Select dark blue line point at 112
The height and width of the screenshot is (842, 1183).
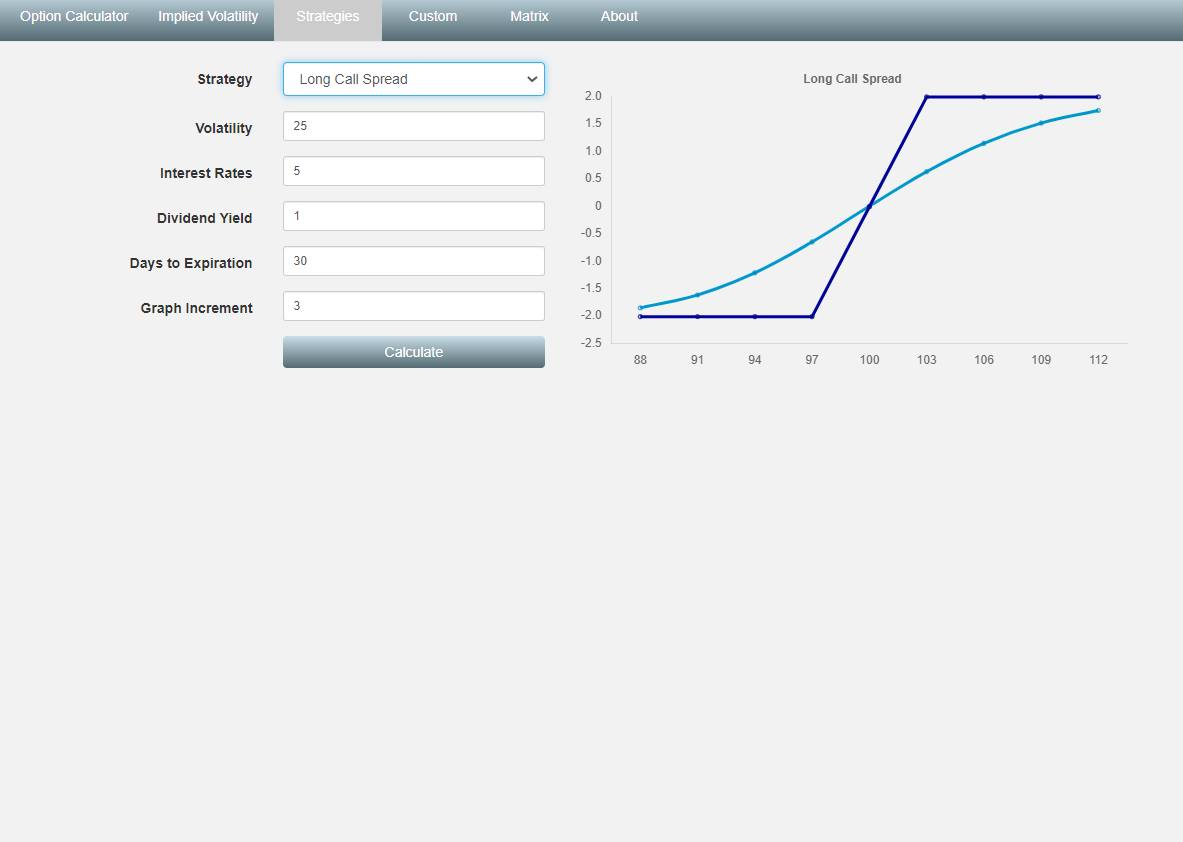point(1098,97)
